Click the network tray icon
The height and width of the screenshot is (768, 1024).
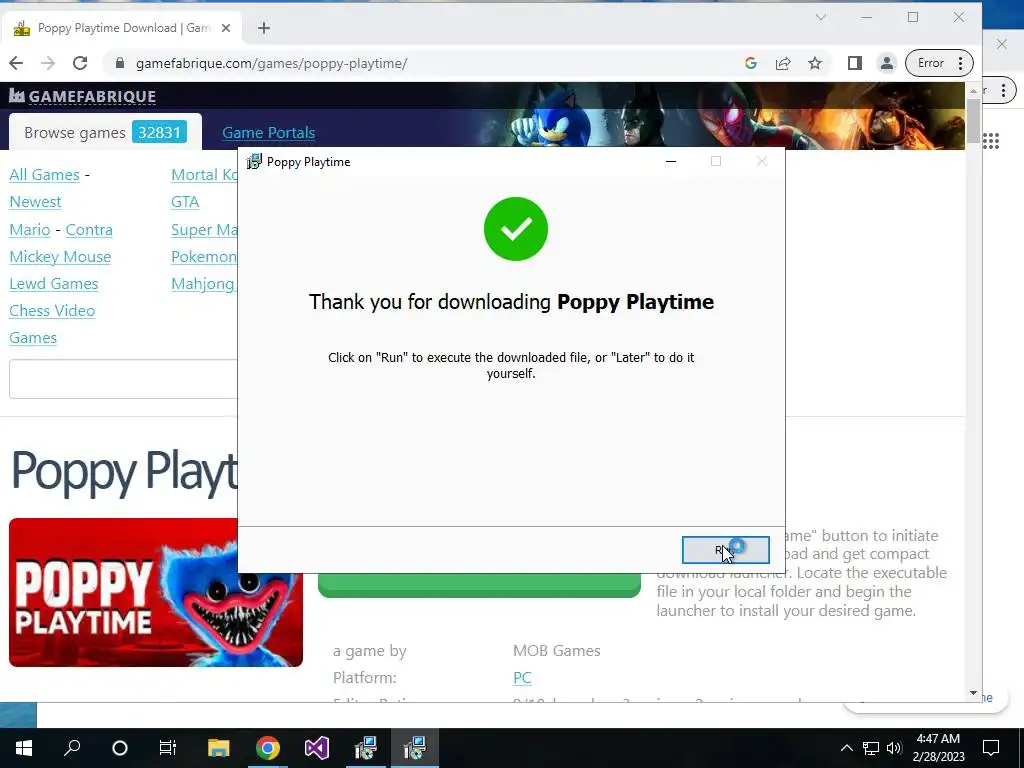coord(871,748)
